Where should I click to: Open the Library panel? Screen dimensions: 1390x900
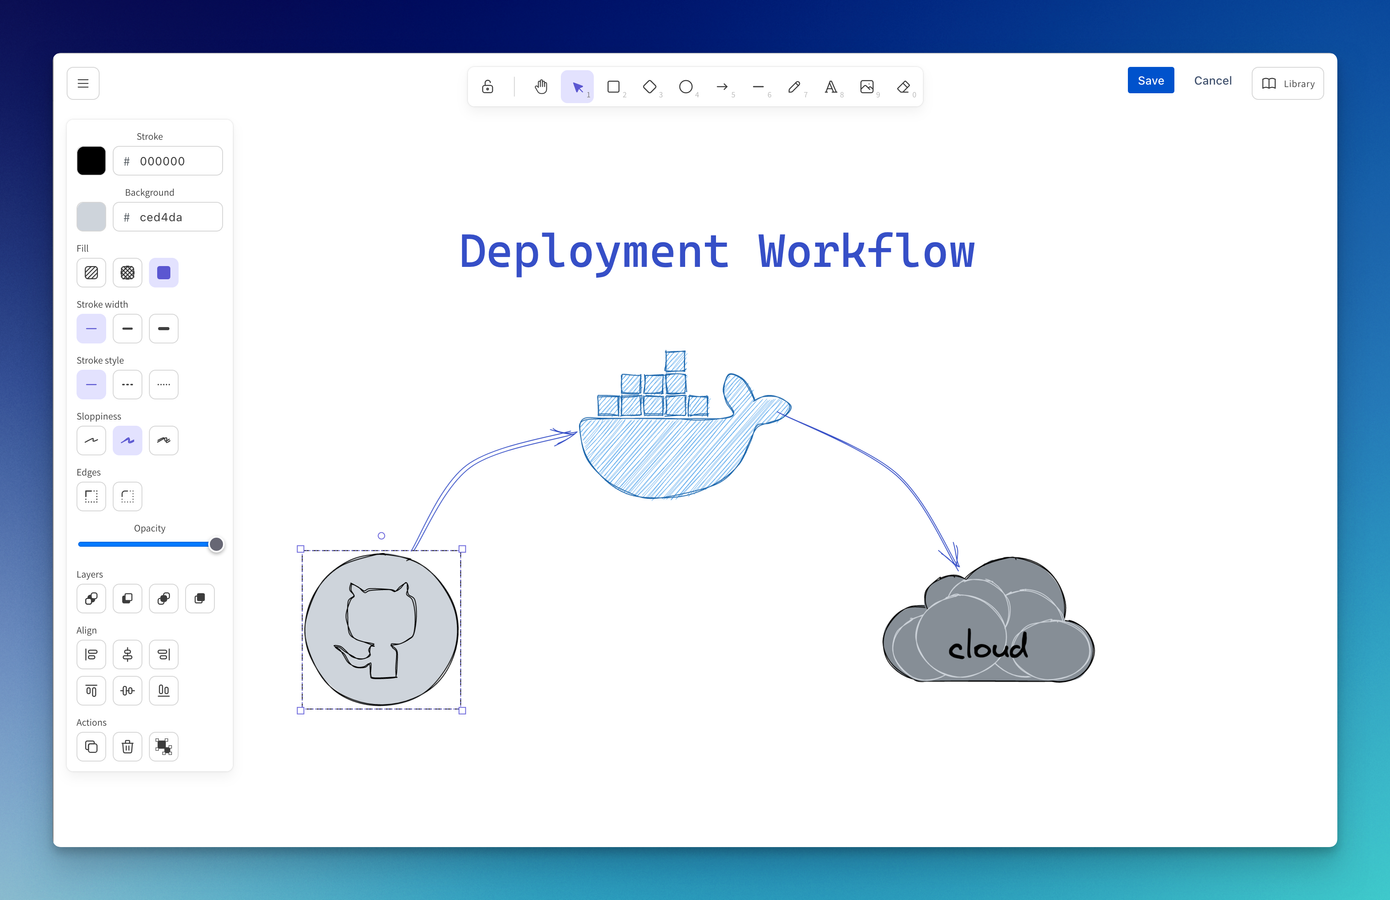pos(1288,83)
